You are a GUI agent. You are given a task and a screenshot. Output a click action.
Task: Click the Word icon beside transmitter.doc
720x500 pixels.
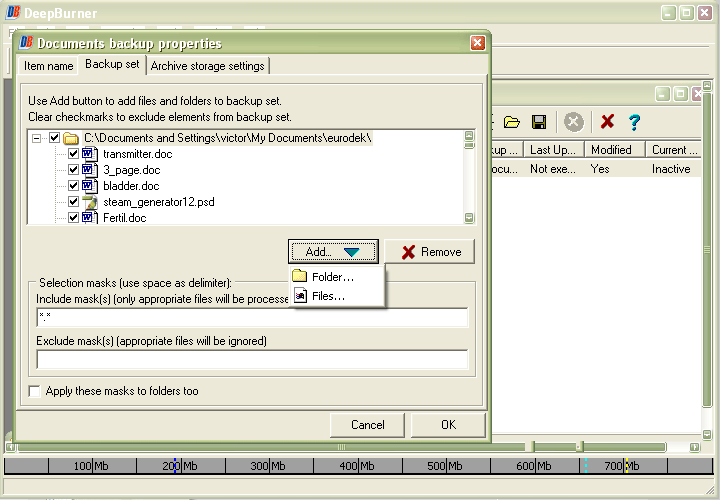pyautogui.click(x=90, y=154)
